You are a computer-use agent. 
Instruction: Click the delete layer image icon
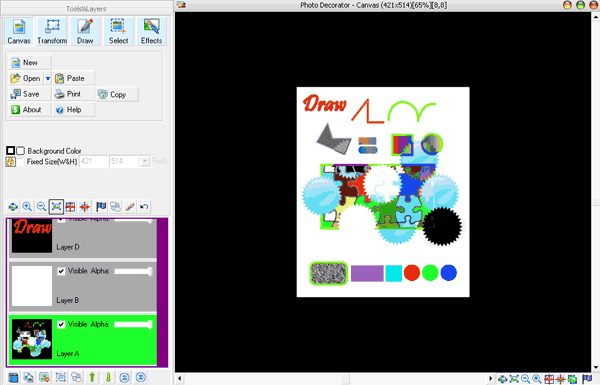pos(44,378)
